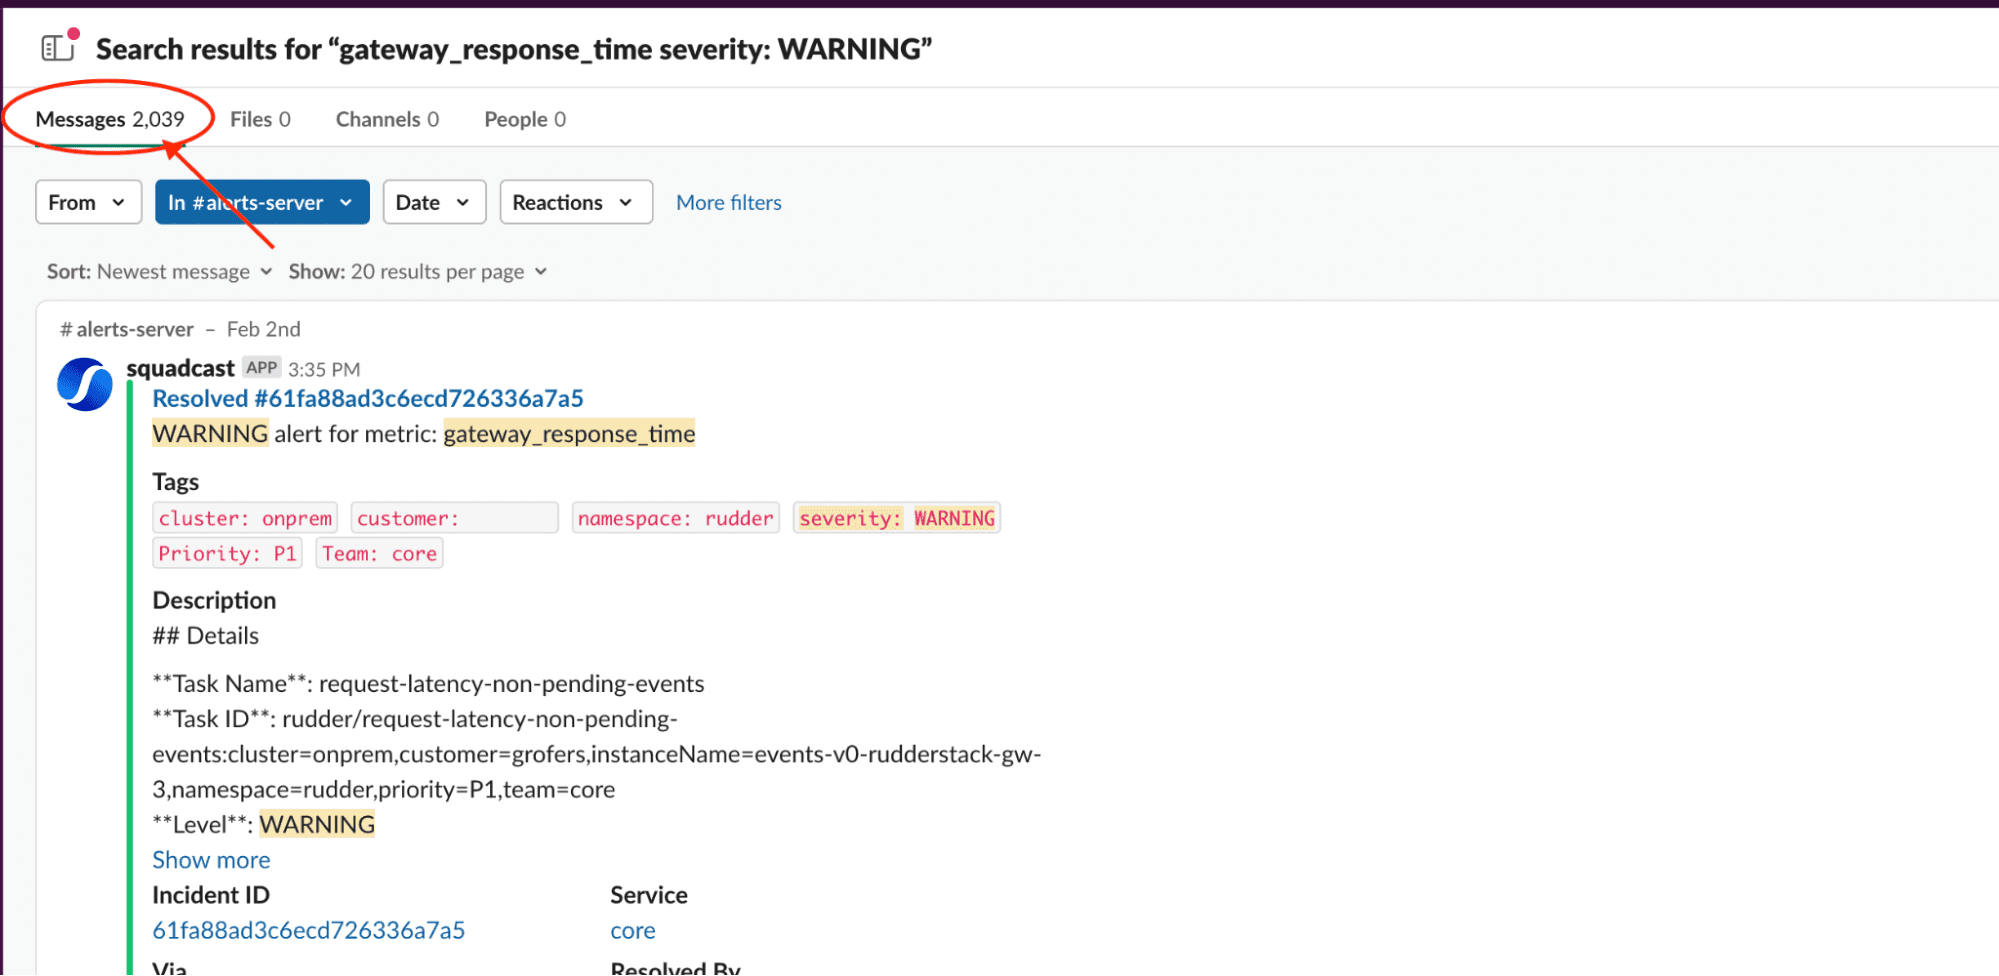Click the ## Details text
1999x976 pixels.
205,636
